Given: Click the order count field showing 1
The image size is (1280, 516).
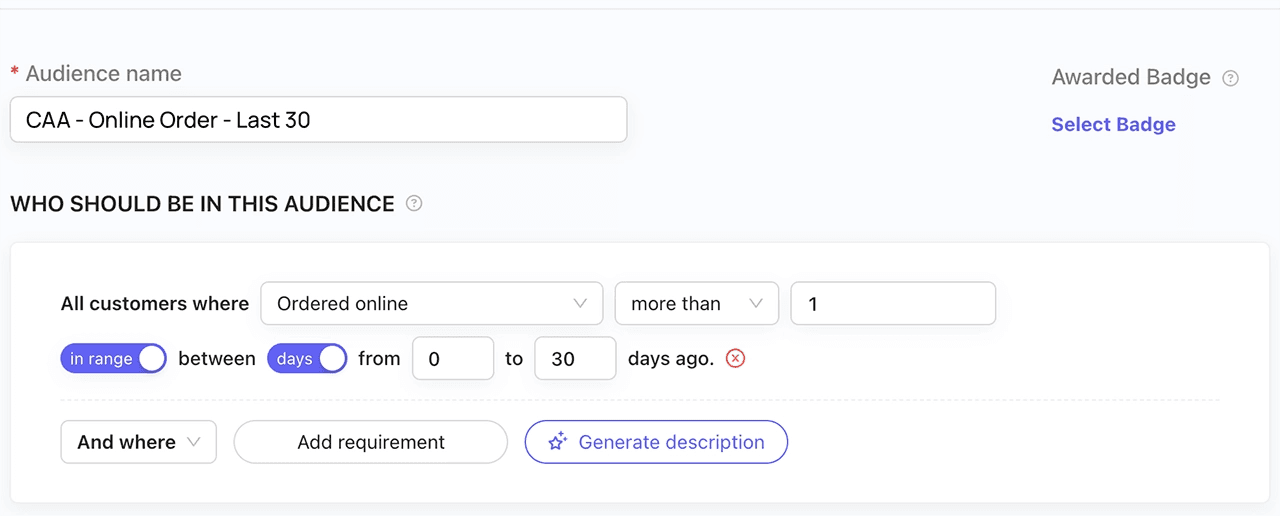Looking at the screenshot, I should point(892,304).
